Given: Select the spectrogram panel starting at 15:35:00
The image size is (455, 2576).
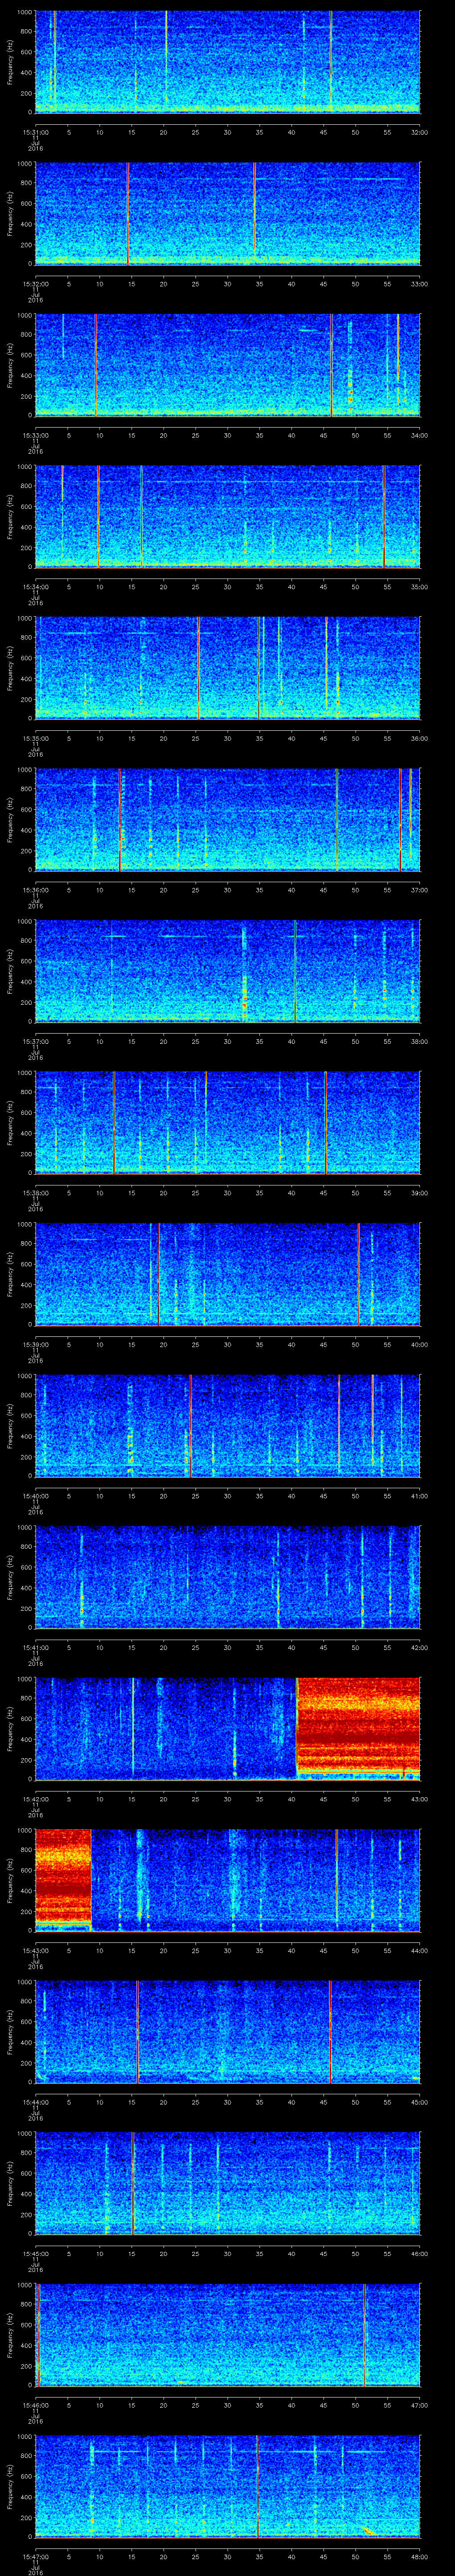Looking at the screenshot, I should 227,668.
